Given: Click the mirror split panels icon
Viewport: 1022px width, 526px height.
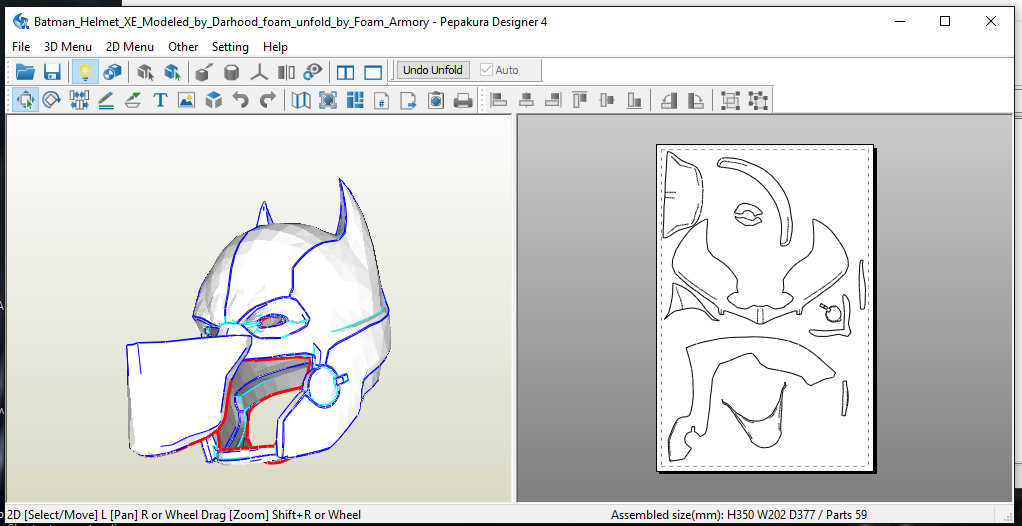Looking at the screenshot, I should 286,71.
